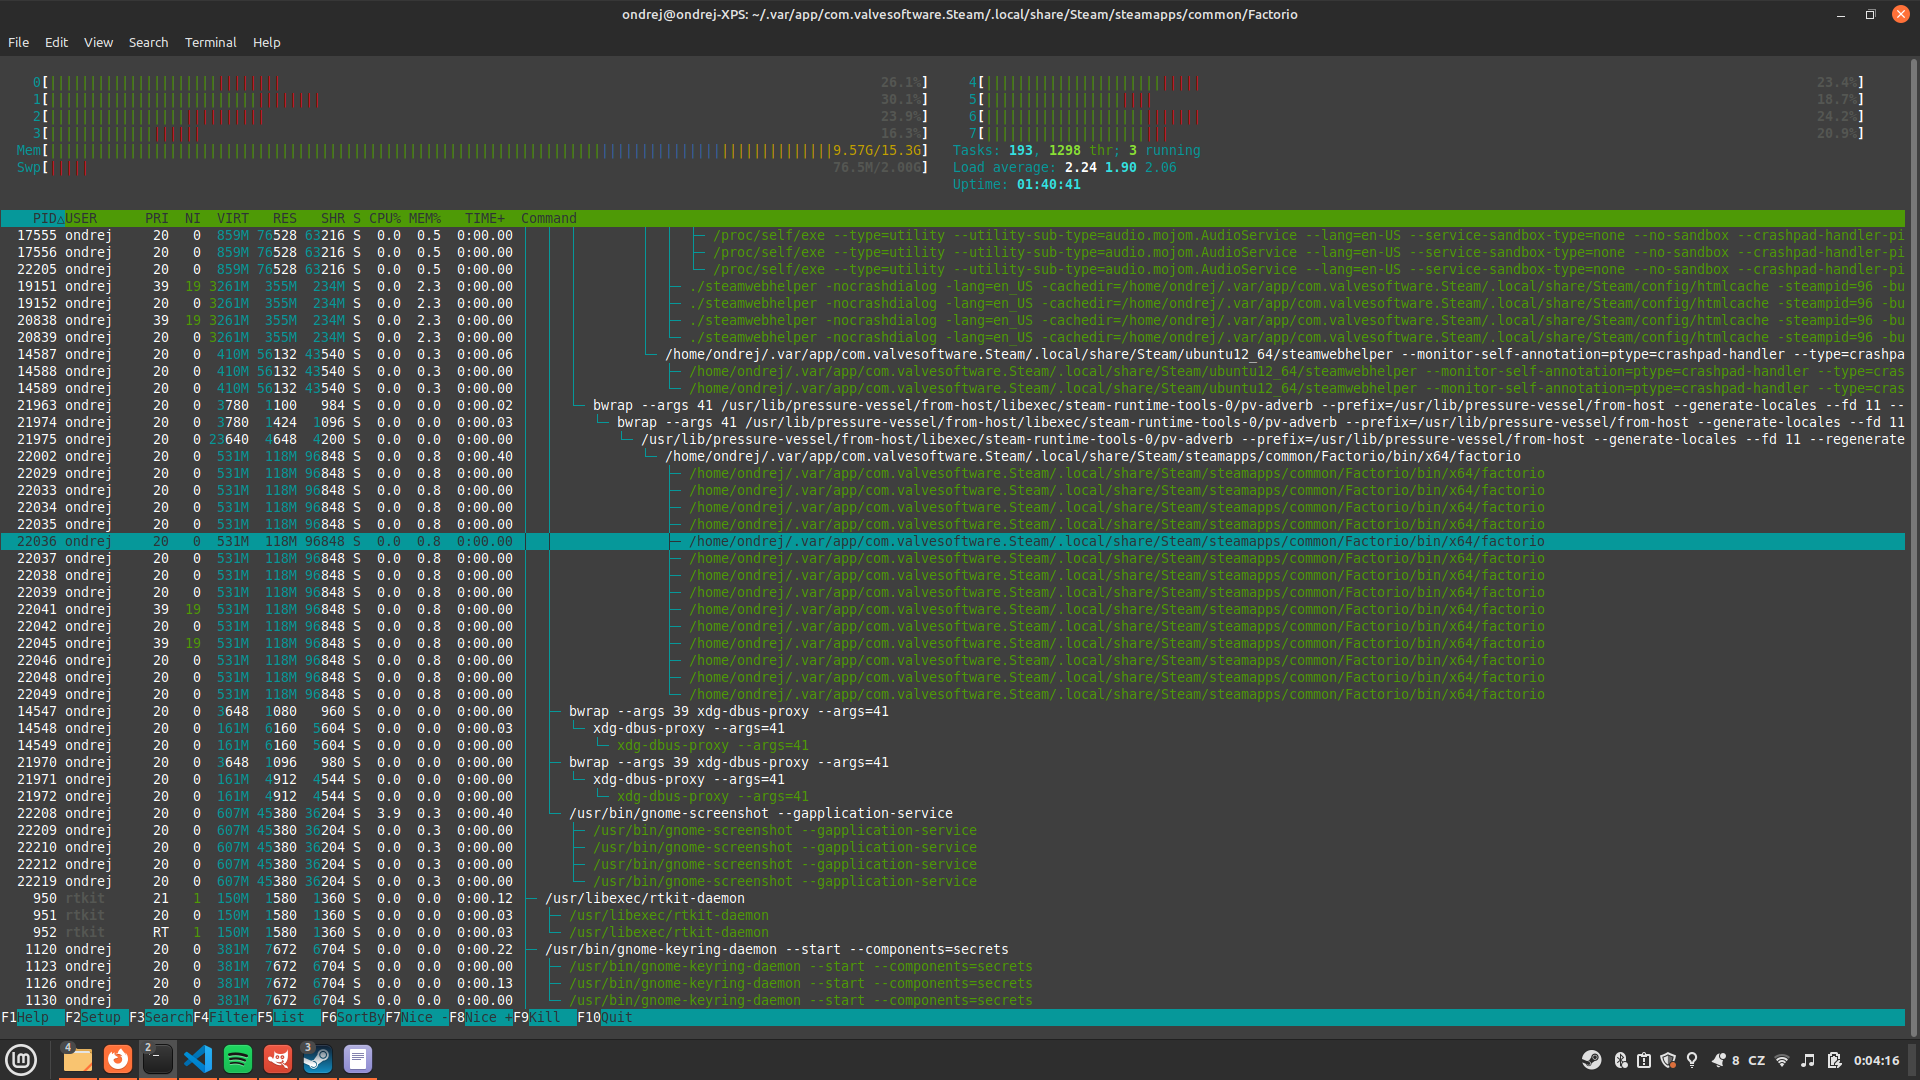Click the lightbulb tray icon

[1692, 1060]
